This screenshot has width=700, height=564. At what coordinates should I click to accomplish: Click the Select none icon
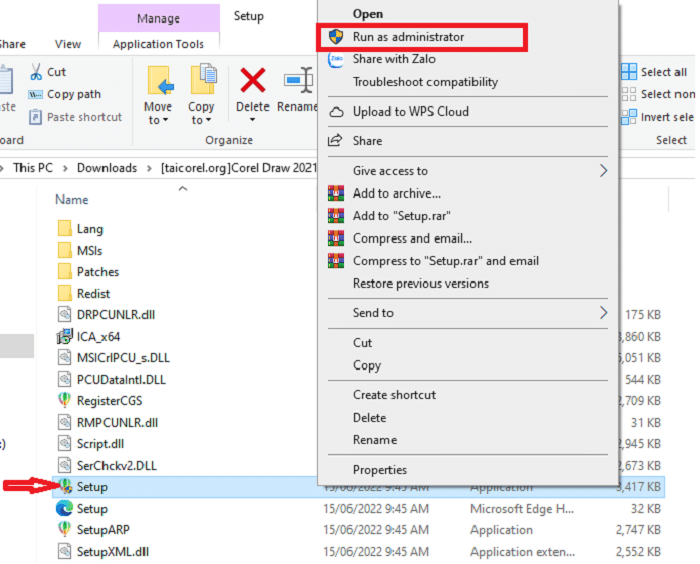(x=629, y=94)
